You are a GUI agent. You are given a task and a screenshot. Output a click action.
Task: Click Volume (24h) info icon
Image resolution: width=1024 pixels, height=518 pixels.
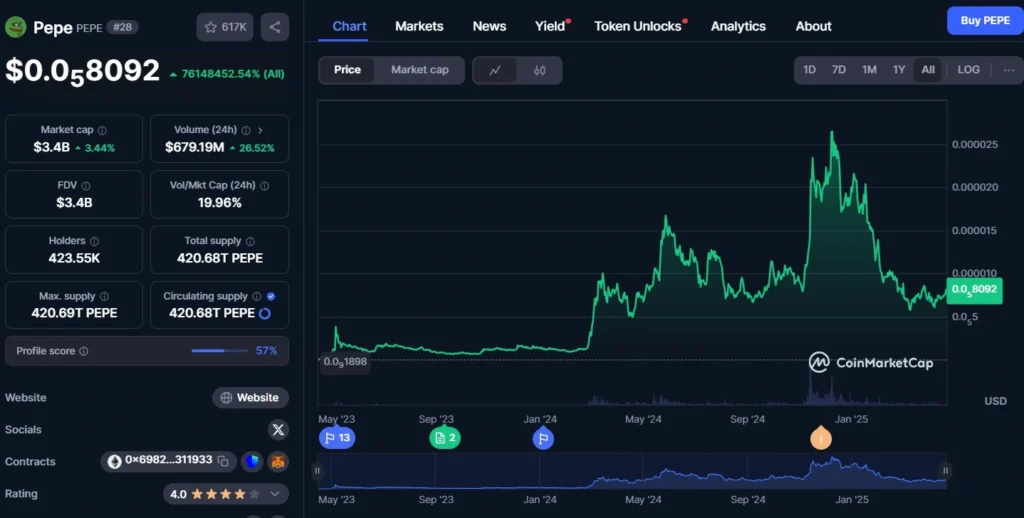[246, 130]
